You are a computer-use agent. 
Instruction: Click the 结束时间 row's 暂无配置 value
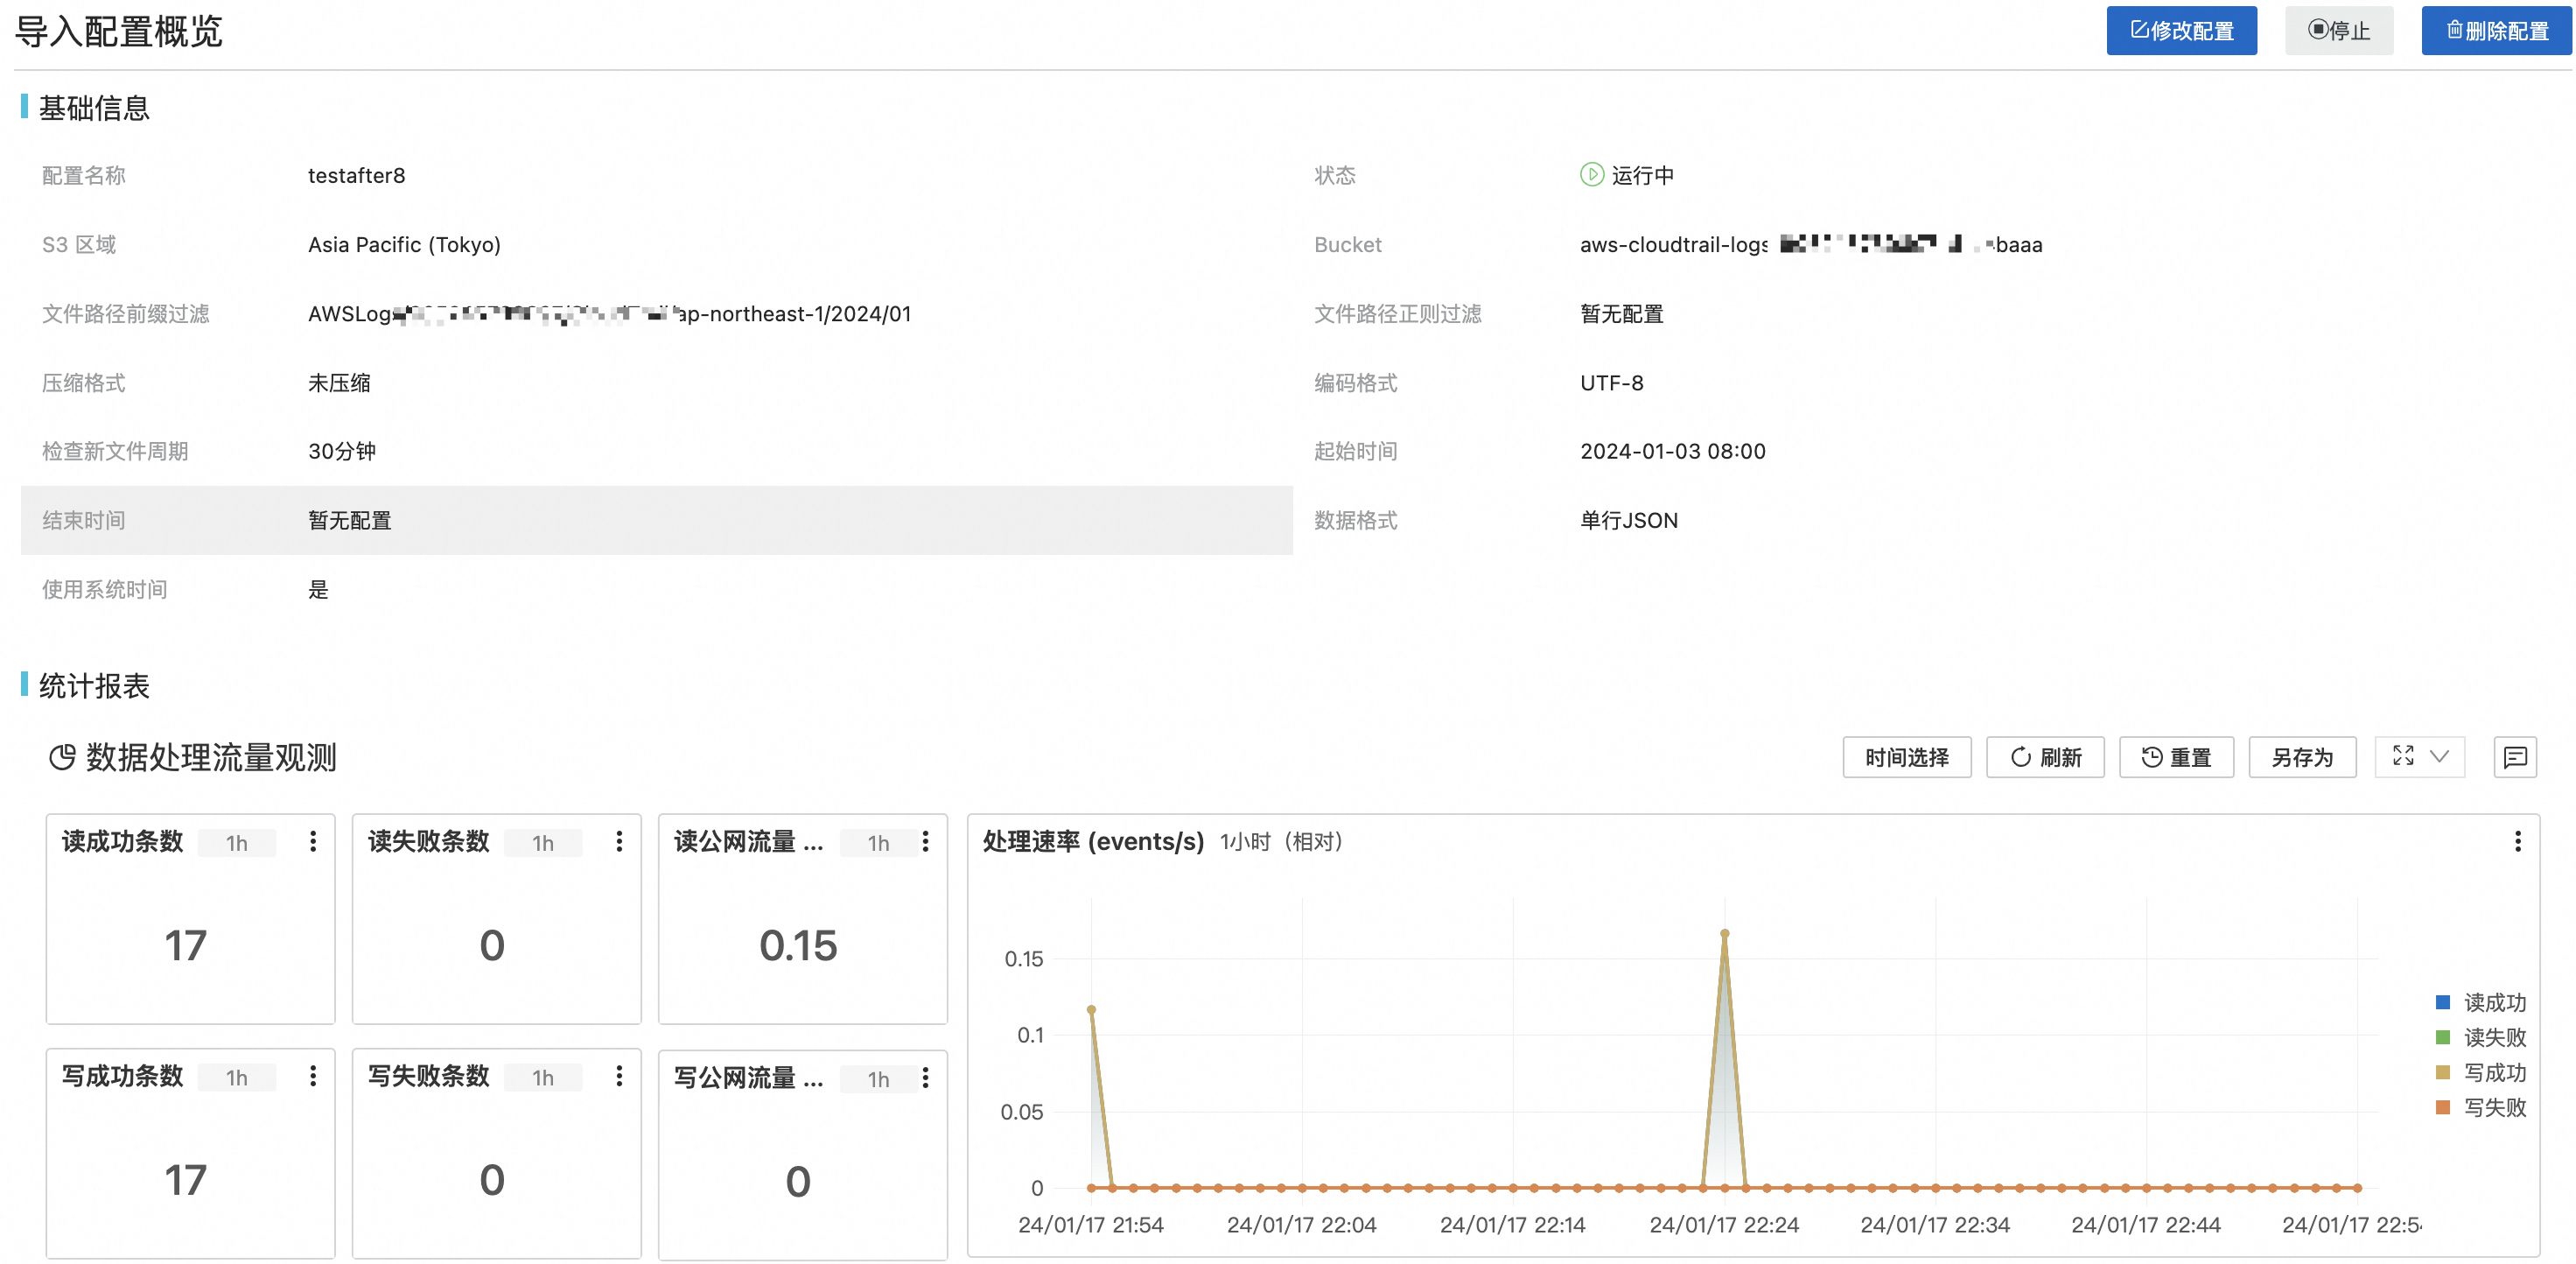[350, 520]
